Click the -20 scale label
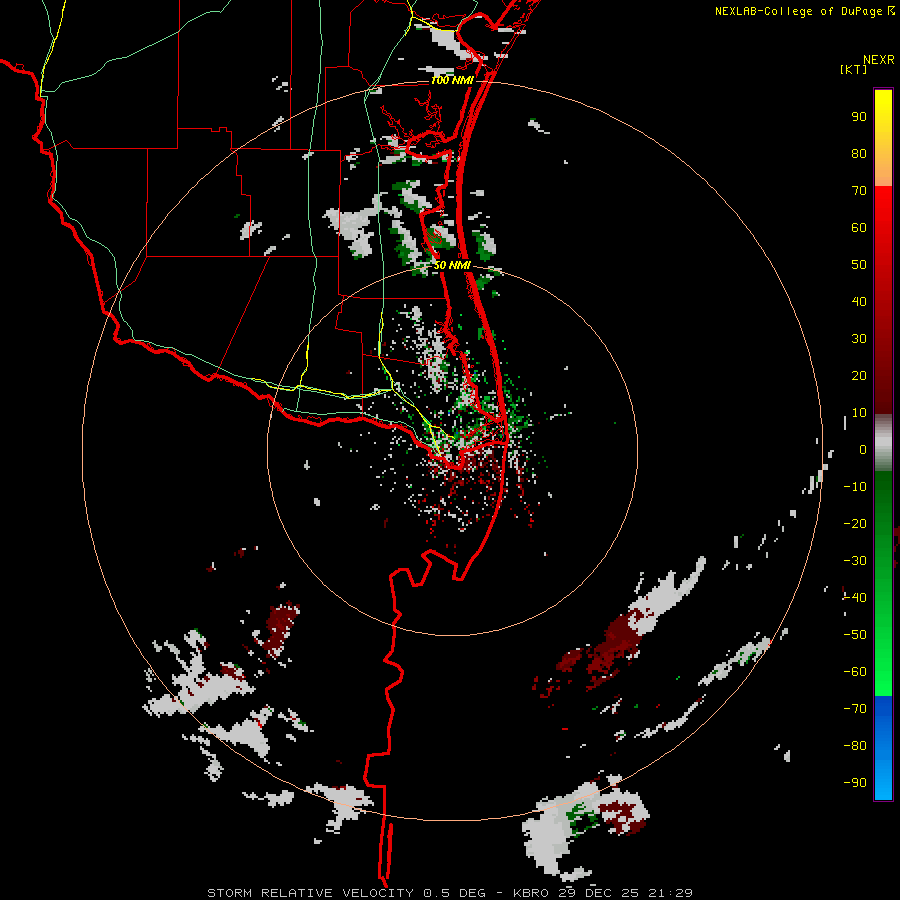The image size is (900, 900). [x=855, y=524]
